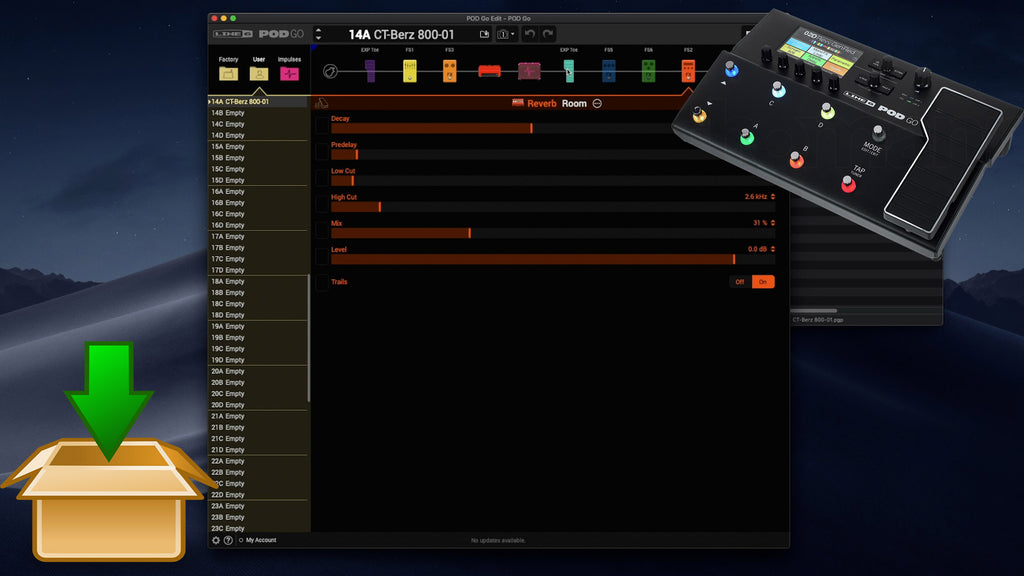Viewport: 1024px width, 576px height.
Task: Turn Trails off
Action: (x=740, y=282)
